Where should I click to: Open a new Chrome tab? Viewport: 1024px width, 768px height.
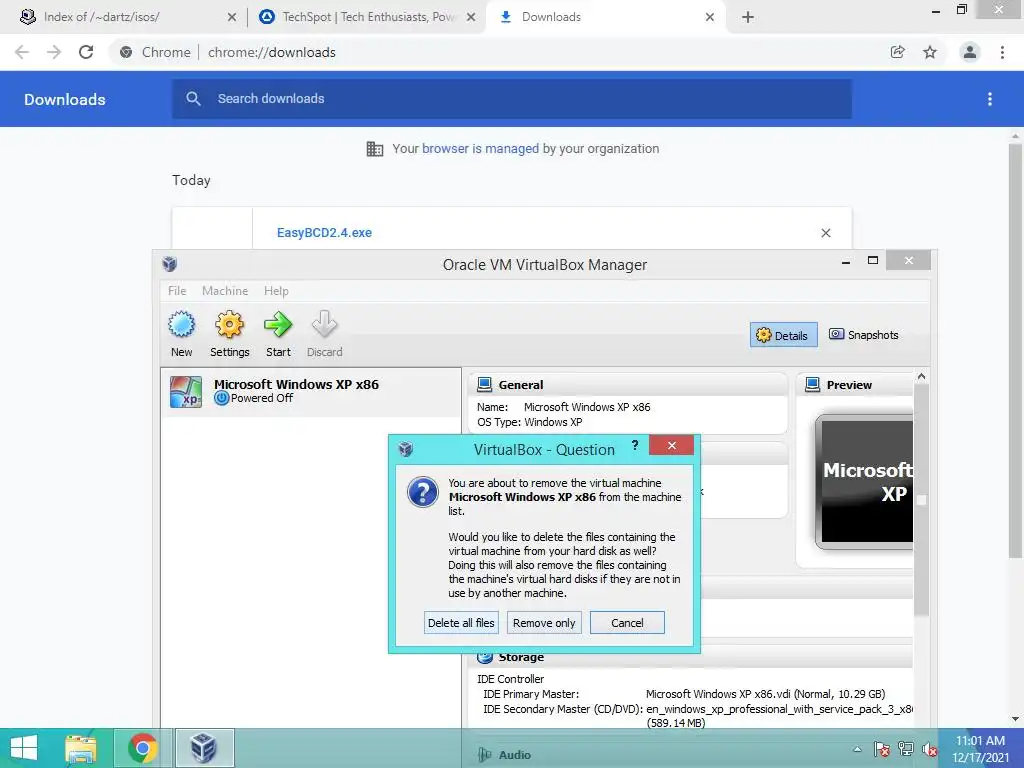[x=748, y=17]
